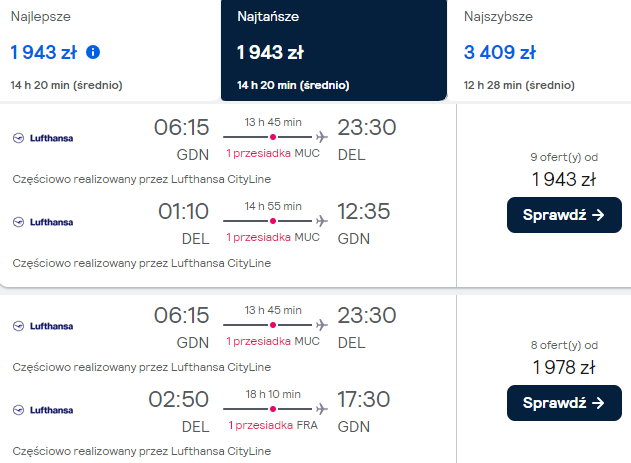Image resolution: width=631 pixels, height=463 pixels.
Task: Click Lufthansa logo of second offer outbound flight
Action: pos(43,325)
